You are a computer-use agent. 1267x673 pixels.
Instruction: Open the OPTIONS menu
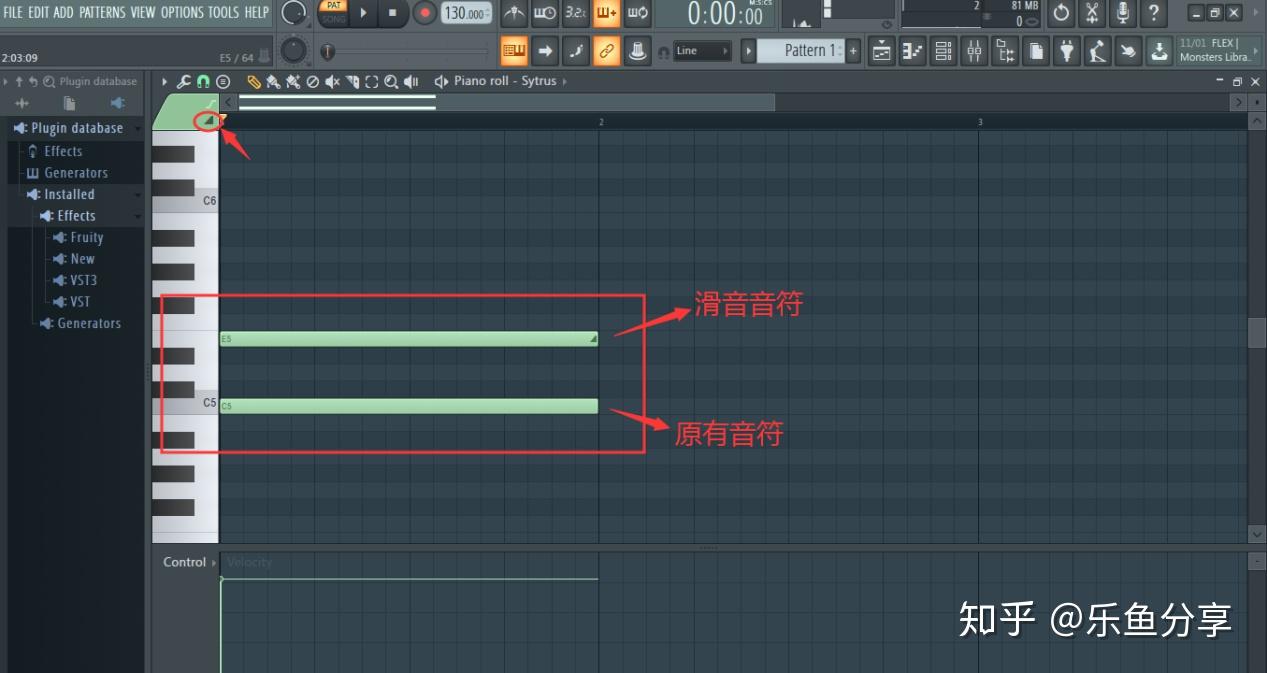(182, 12)
